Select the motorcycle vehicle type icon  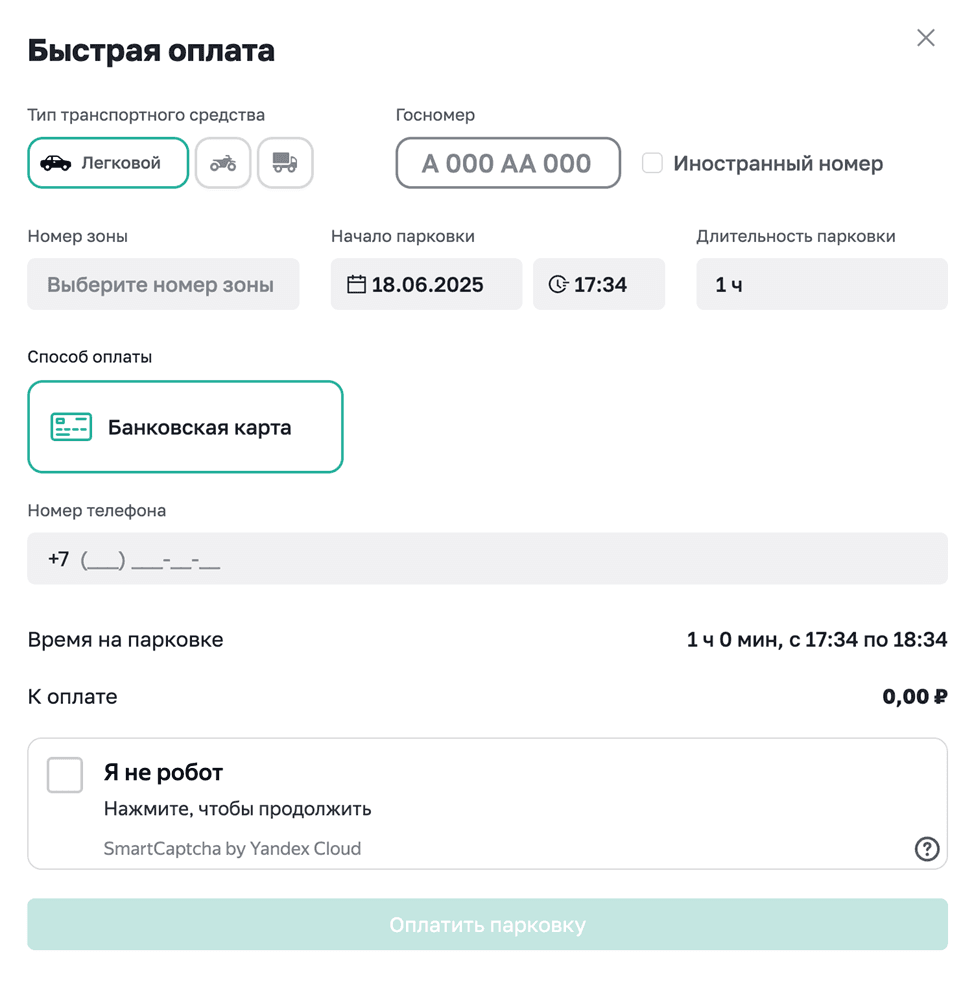coord(223,163)
